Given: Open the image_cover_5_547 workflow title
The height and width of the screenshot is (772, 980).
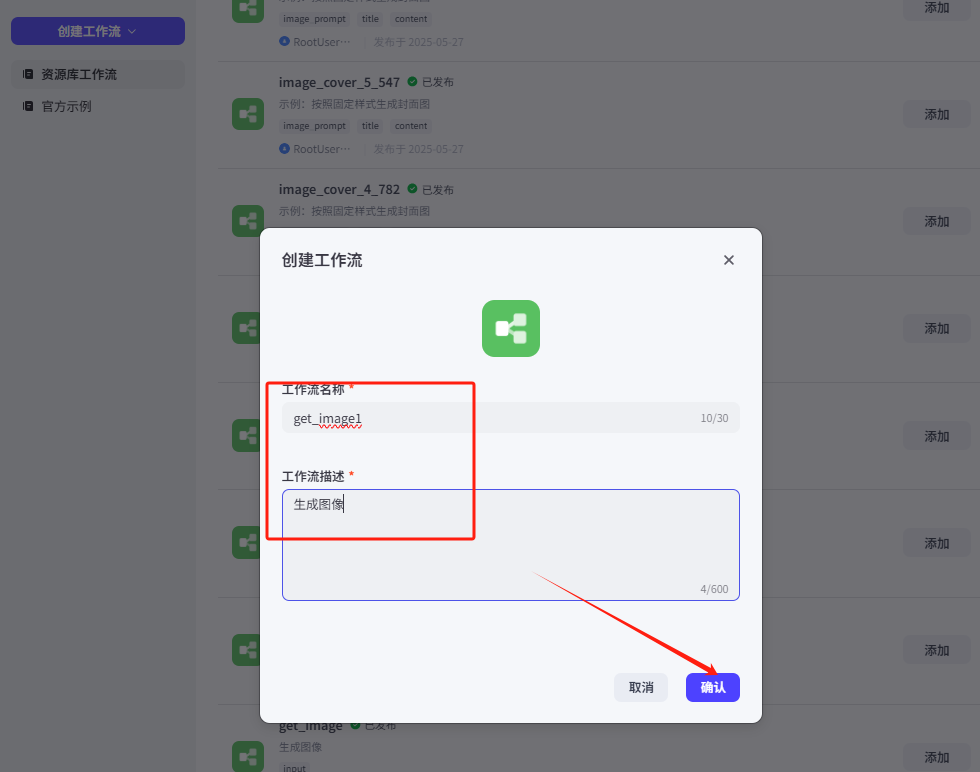Looking at the screenshot, I should click(x=339, y=83).
